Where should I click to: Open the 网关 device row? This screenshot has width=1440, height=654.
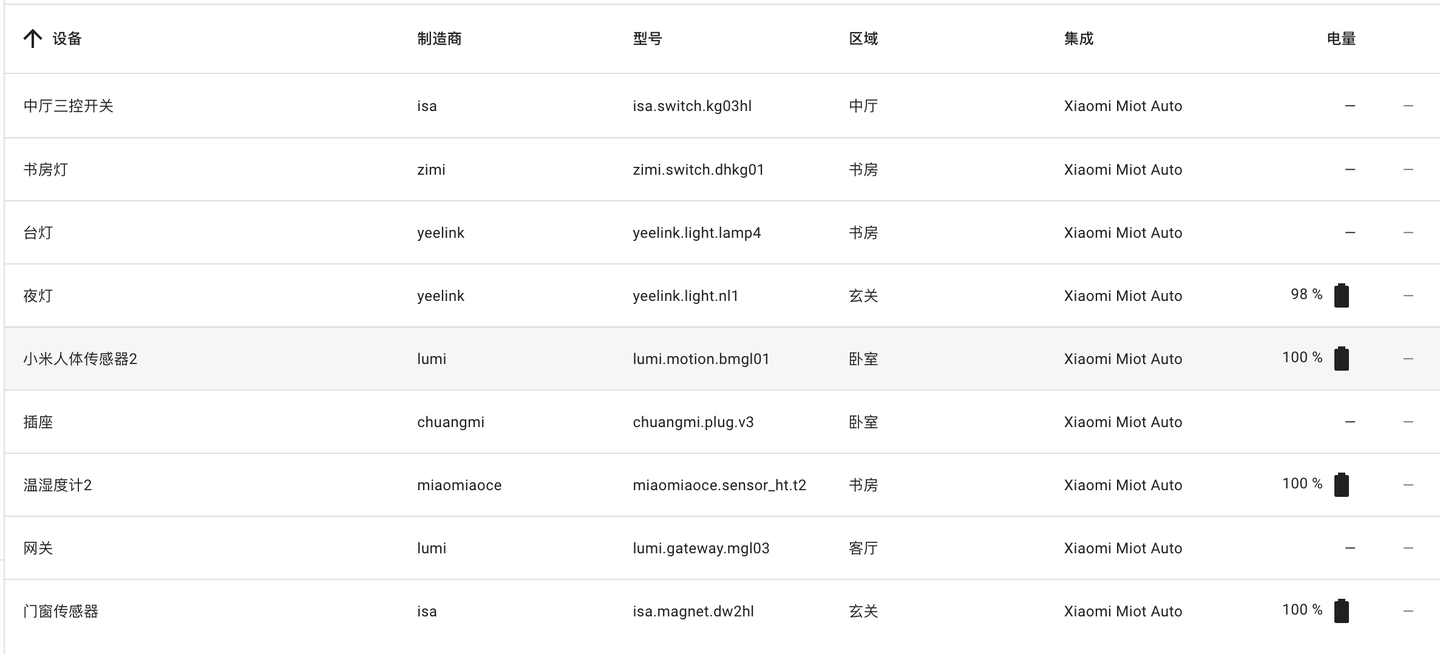click(x=38, y=548)
